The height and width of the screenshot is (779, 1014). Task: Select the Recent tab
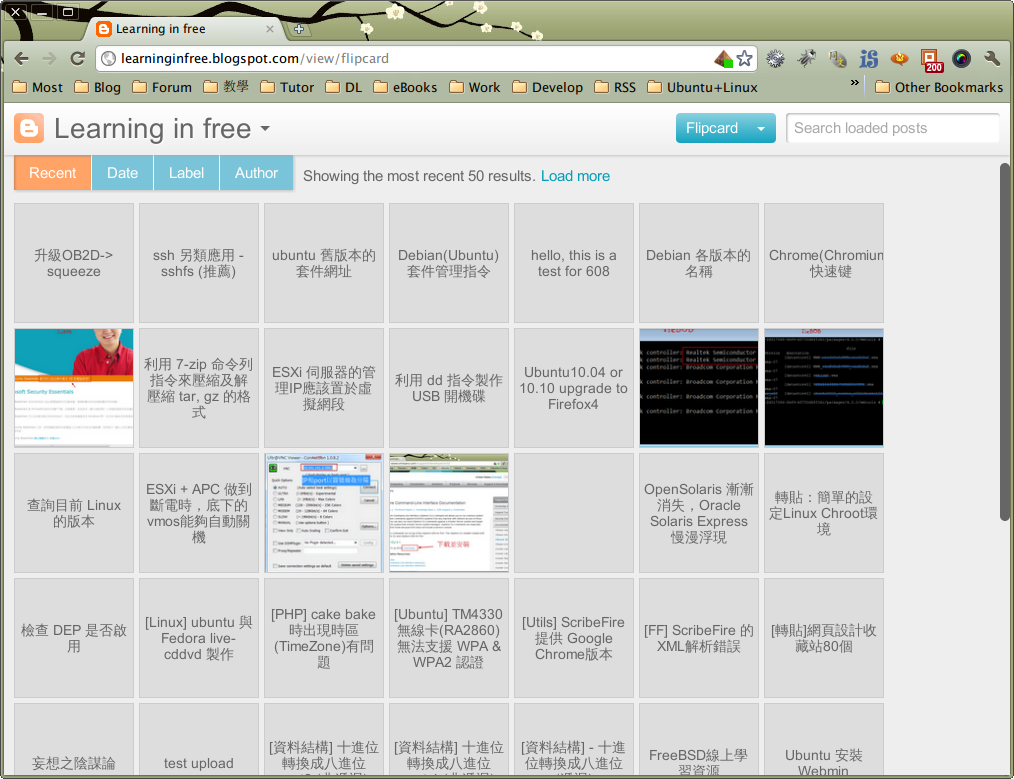(52, 173)
